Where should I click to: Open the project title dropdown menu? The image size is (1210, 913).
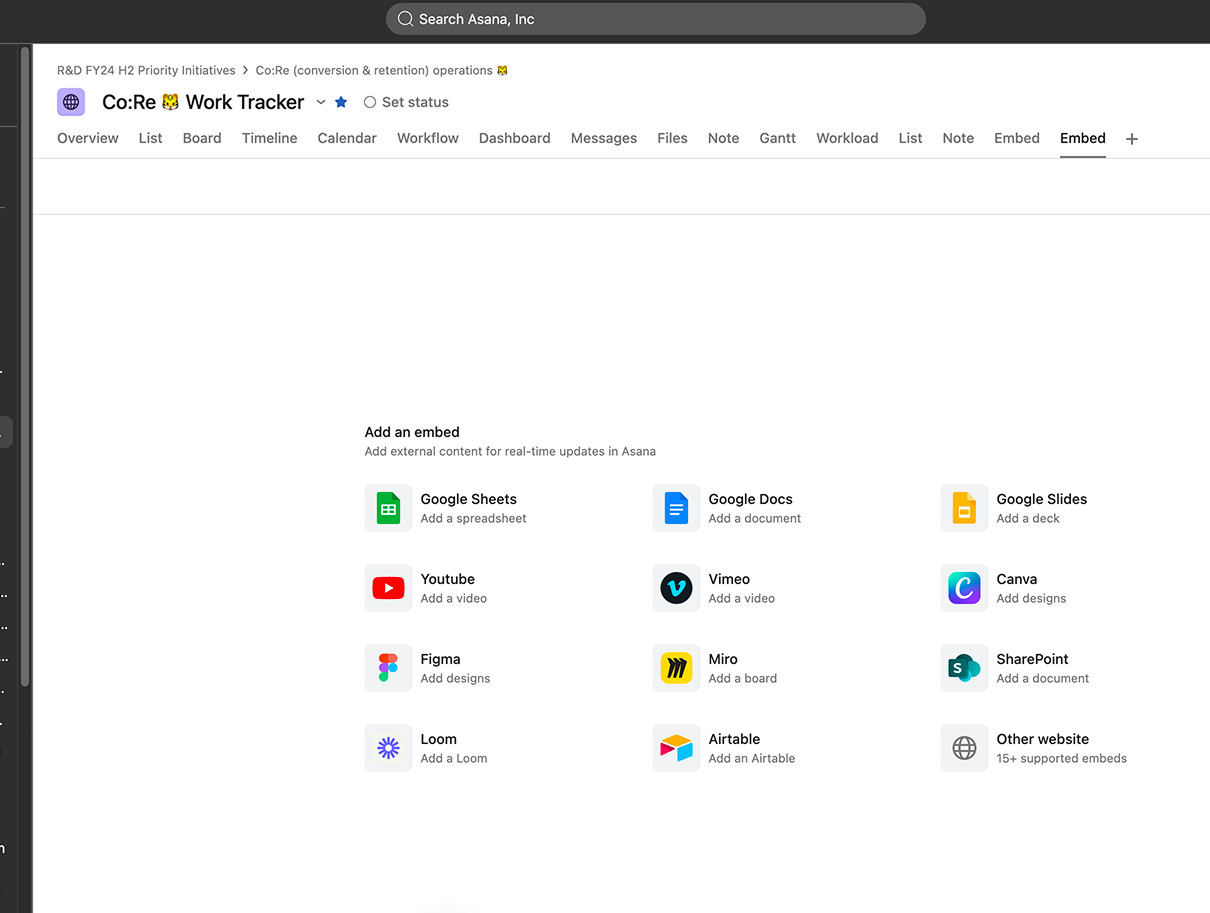tap(320, 102)
